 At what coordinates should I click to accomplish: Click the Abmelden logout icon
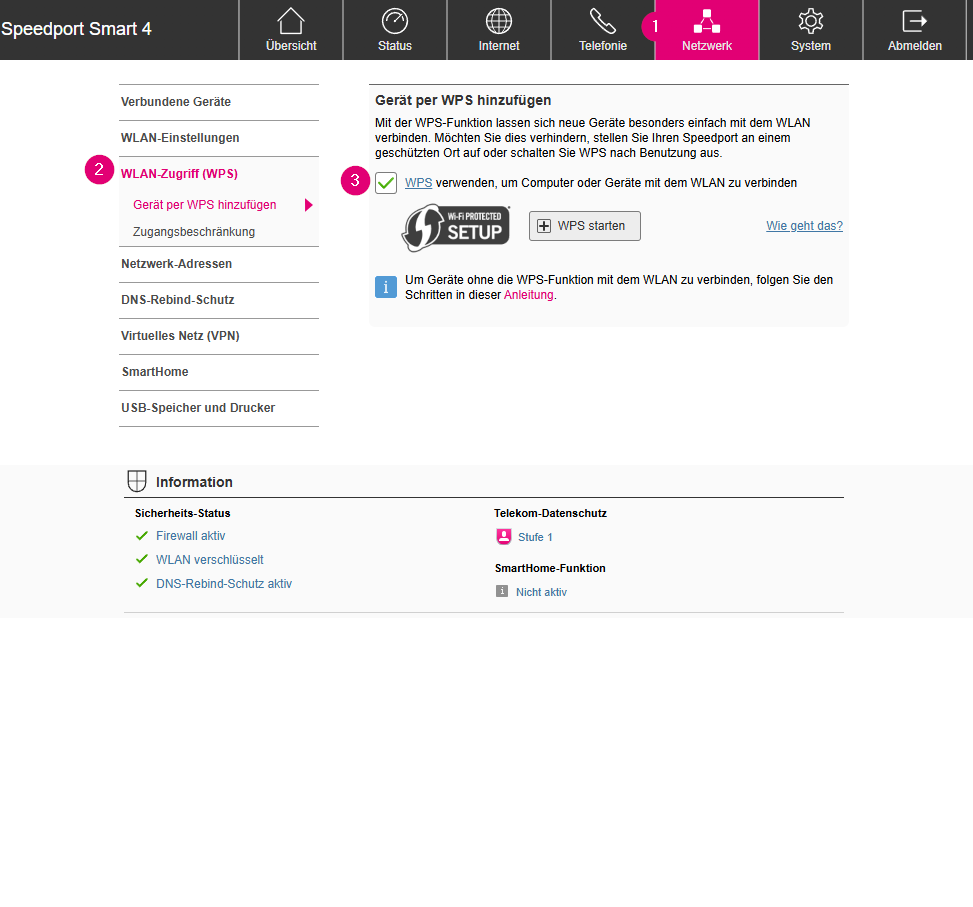coord(914,22)
